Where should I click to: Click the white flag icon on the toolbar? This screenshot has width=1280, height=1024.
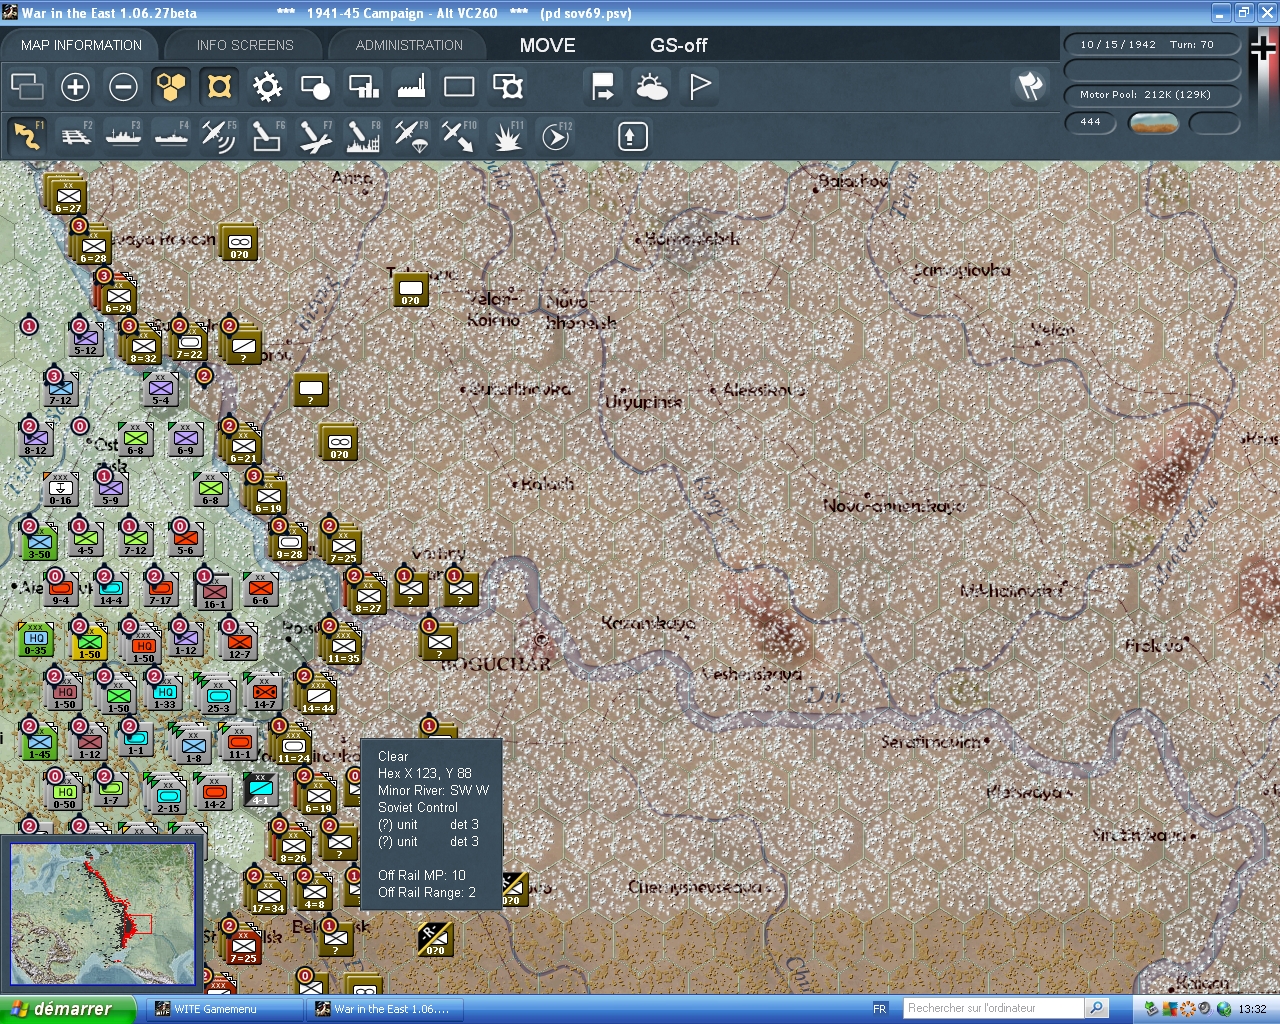pos(698,87)
